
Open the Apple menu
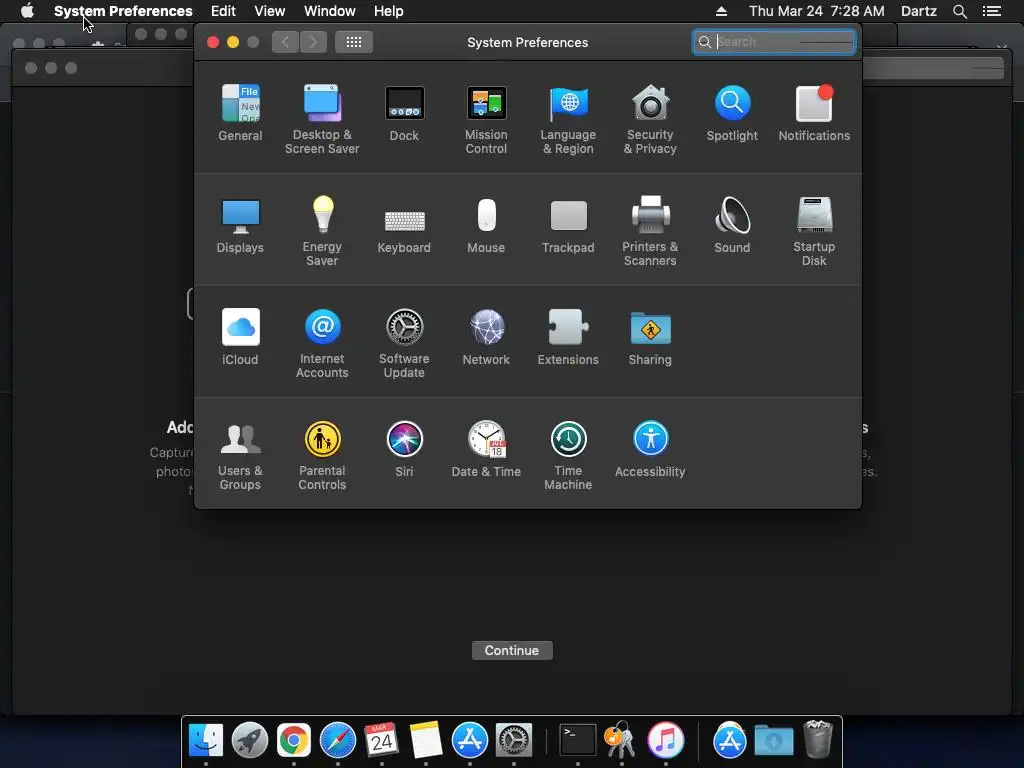click(x=27, y=11)
